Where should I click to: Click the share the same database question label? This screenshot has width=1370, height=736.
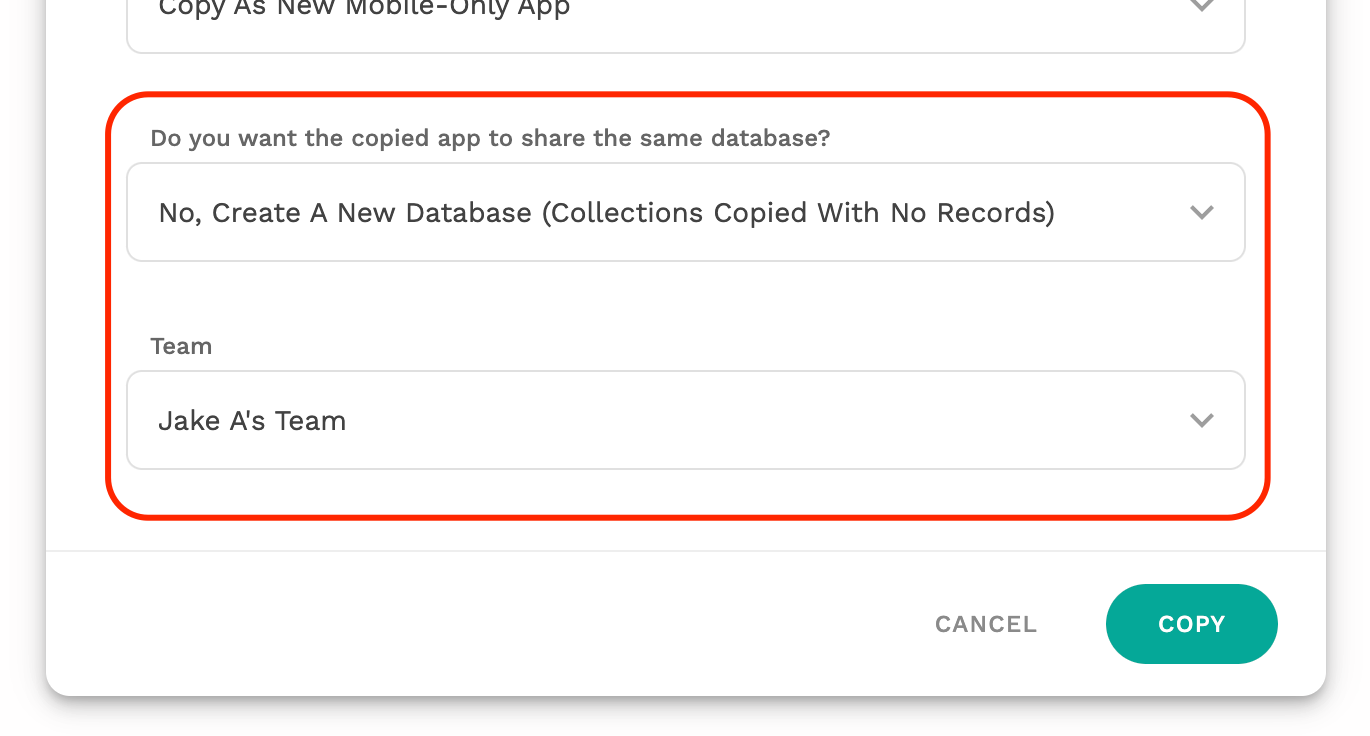(490, 138)
